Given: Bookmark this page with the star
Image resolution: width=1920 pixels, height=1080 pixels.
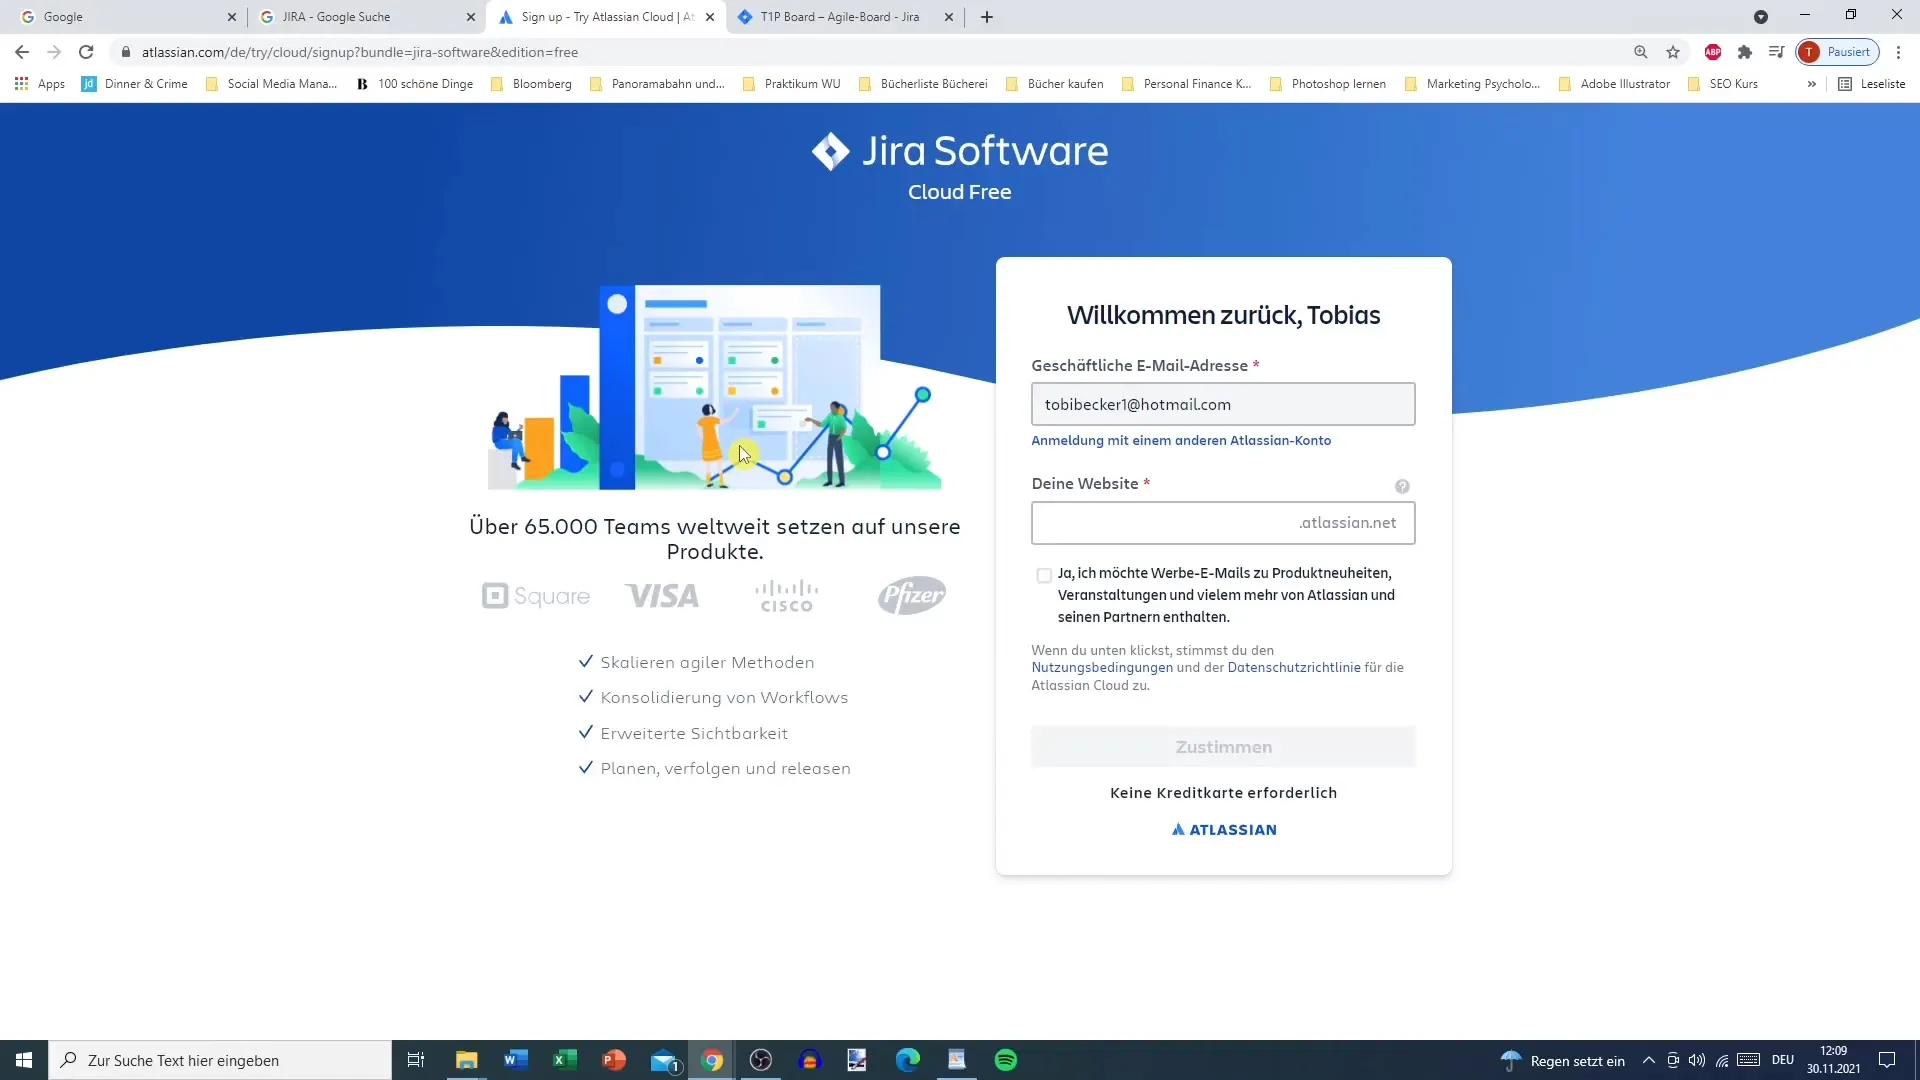Looking at the screenshot, I should pyautogui.click(x=1673, y=52).
